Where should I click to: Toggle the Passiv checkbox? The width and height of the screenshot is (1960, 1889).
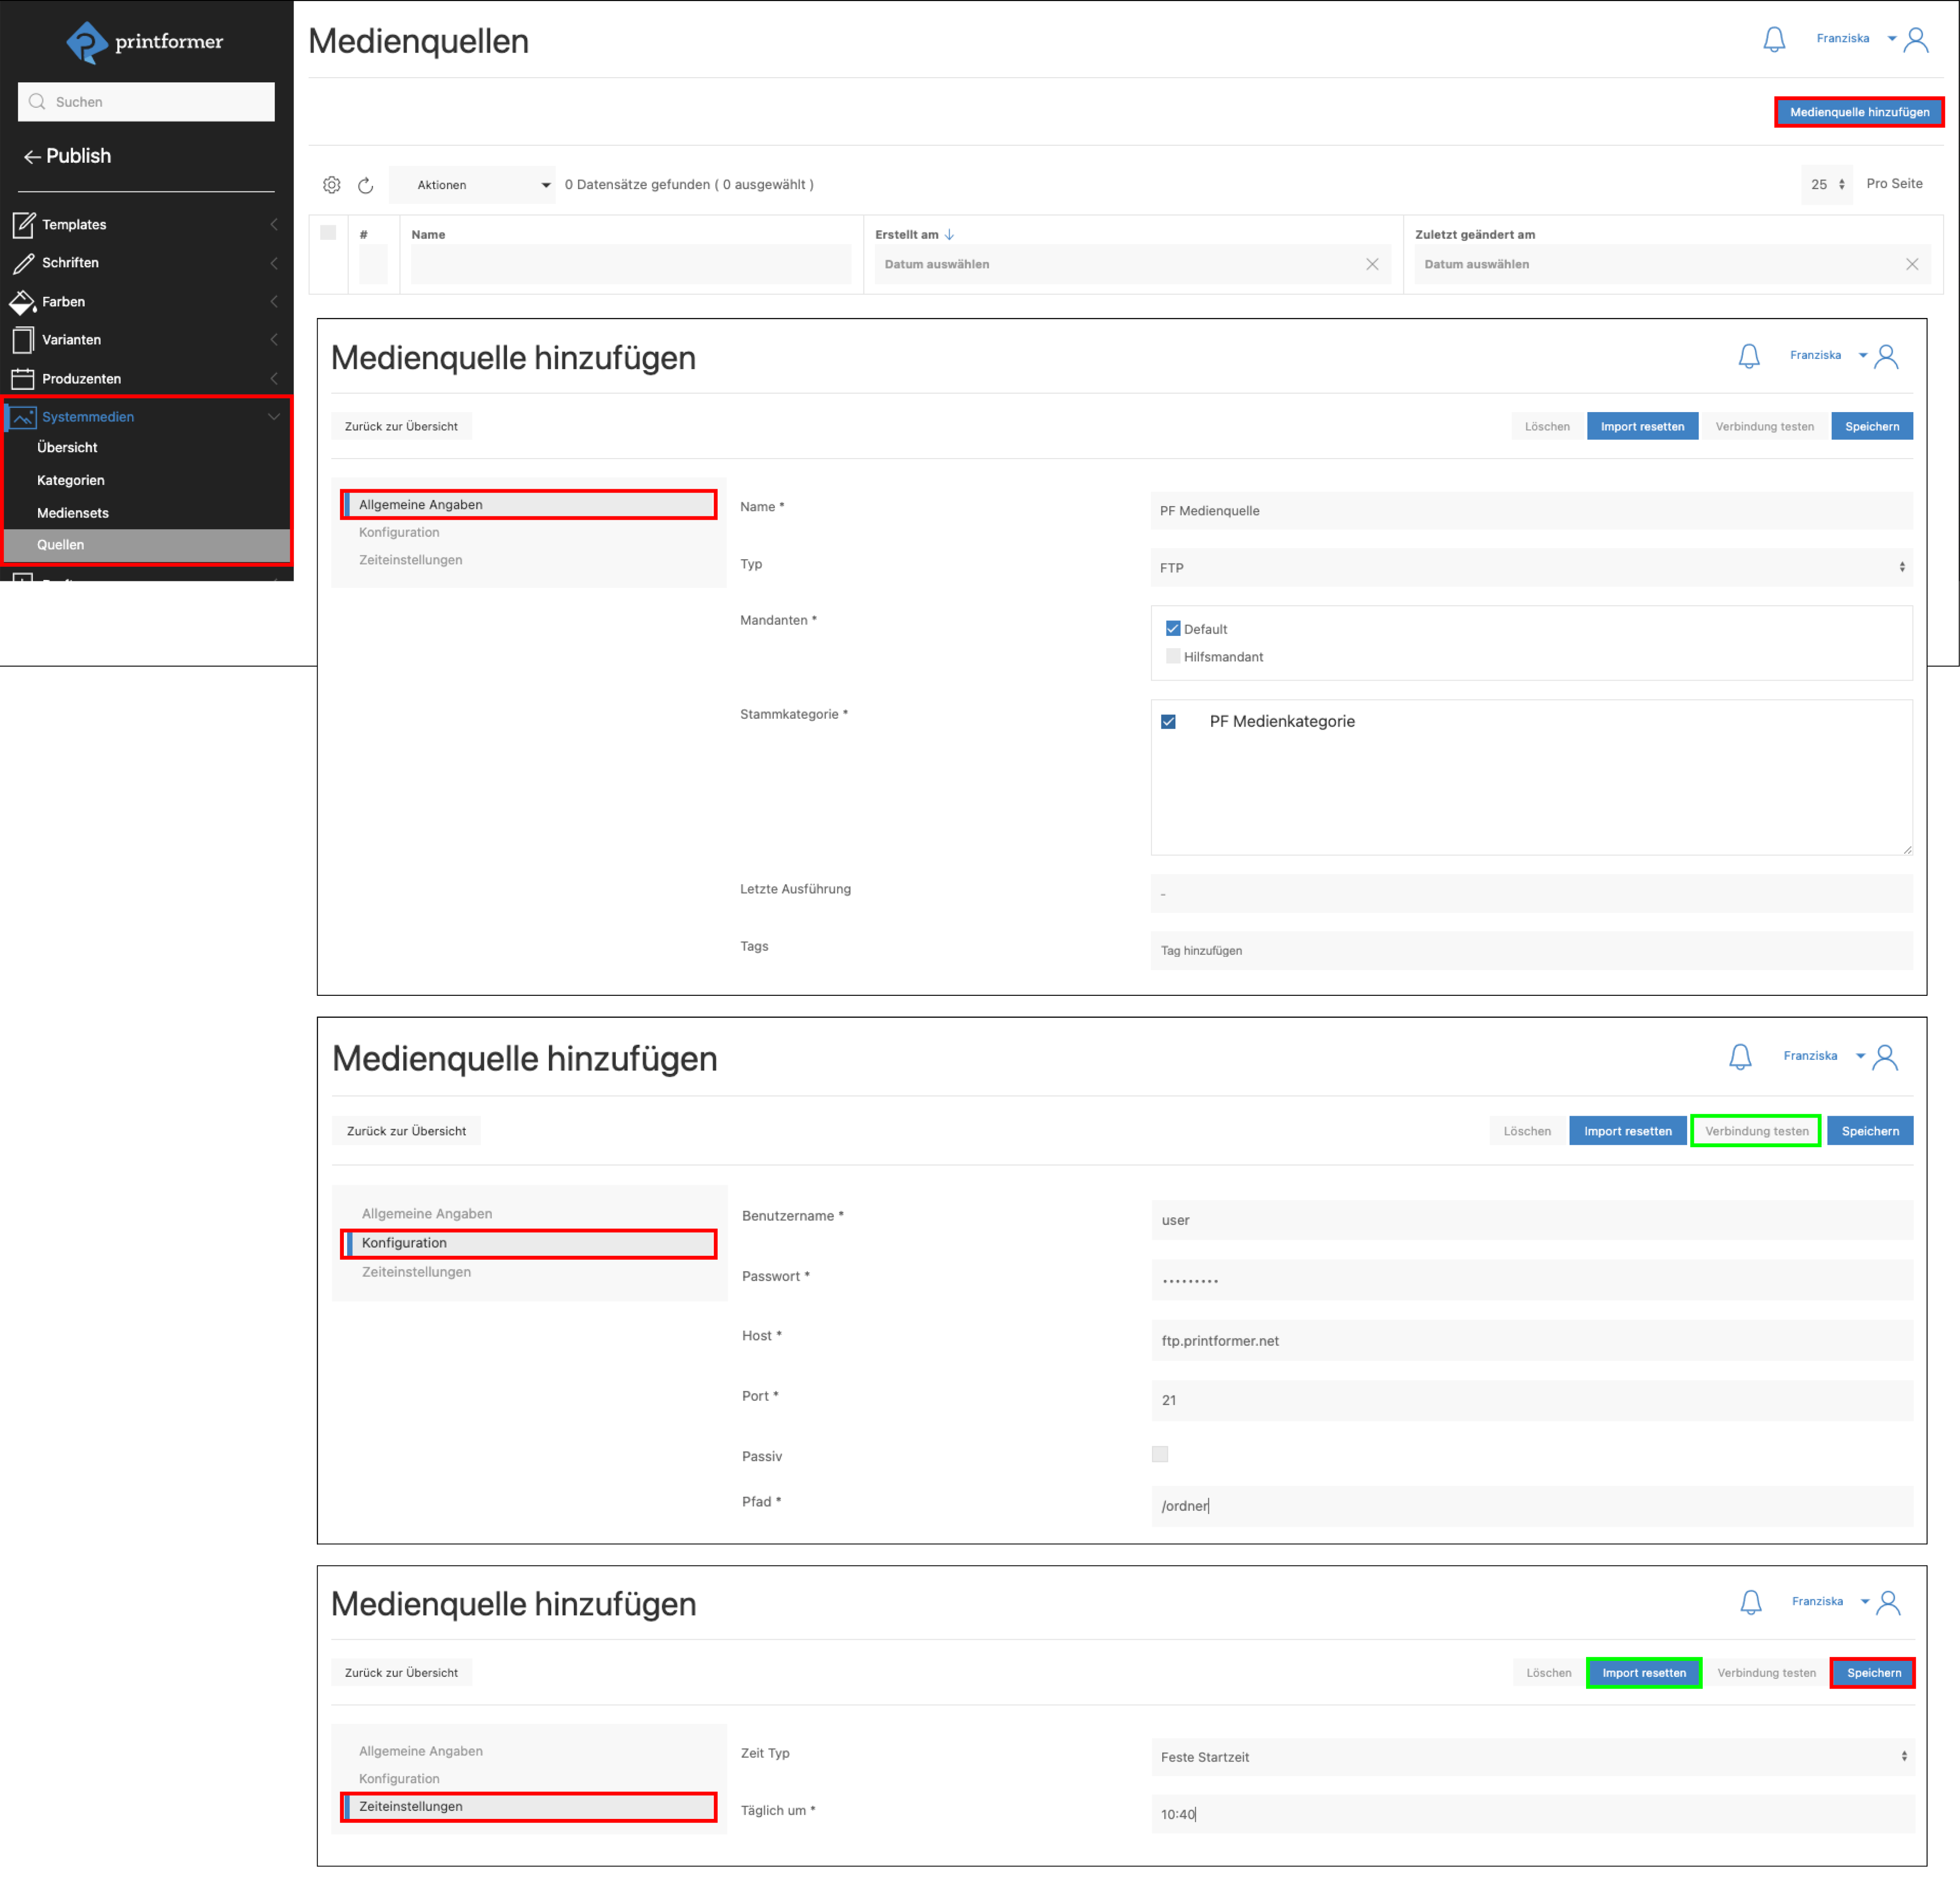1160,1455
